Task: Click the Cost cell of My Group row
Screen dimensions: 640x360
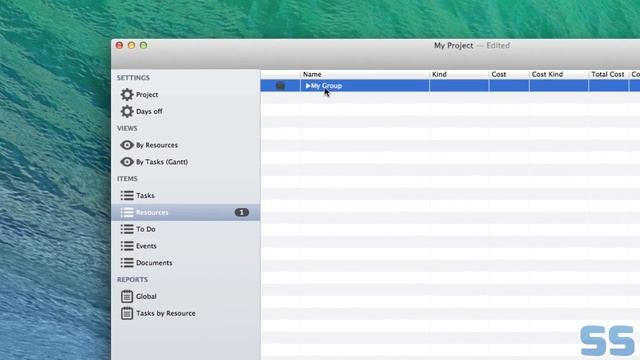Action: [509, 86]
